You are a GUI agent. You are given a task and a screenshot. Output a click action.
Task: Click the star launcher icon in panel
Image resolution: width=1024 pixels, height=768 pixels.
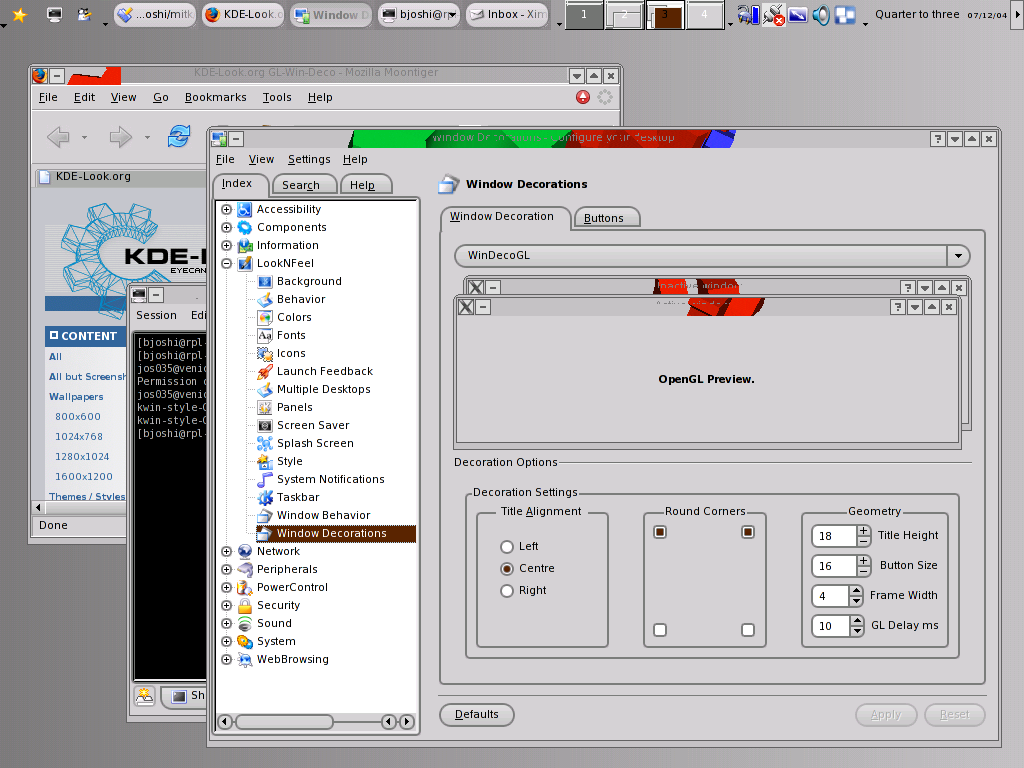[x=20, y=14]
